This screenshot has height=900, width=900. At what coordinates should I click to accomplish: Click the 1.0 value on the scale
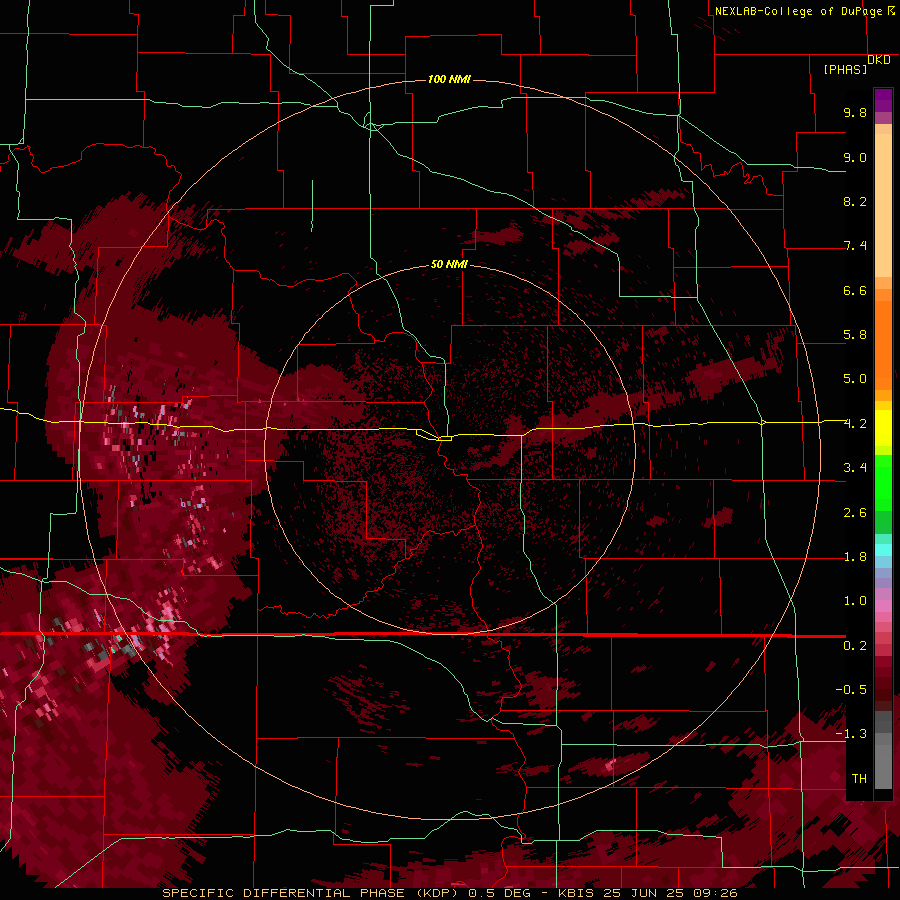[x=855, y=601]
